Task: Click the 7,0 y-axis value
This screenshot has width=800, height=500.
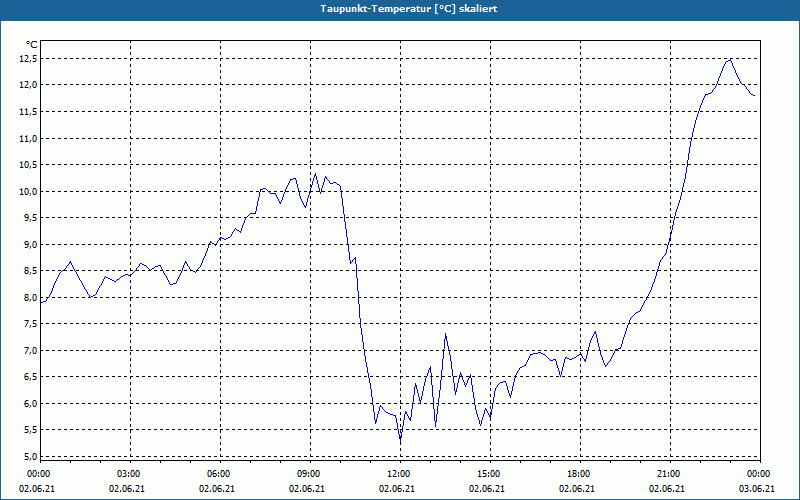Action: coord(30,351)
